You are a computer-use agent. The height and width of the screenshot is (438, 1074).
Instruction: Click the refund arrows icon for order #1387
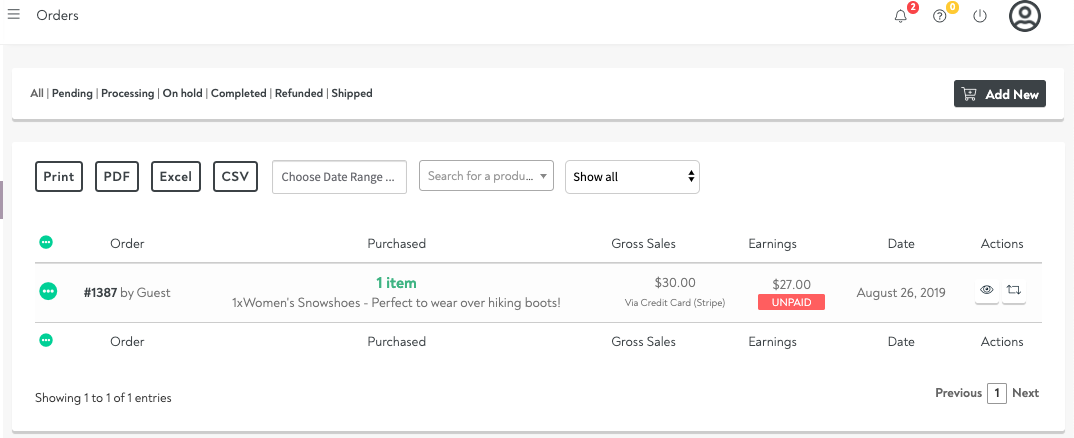[x=1014, y=291]
